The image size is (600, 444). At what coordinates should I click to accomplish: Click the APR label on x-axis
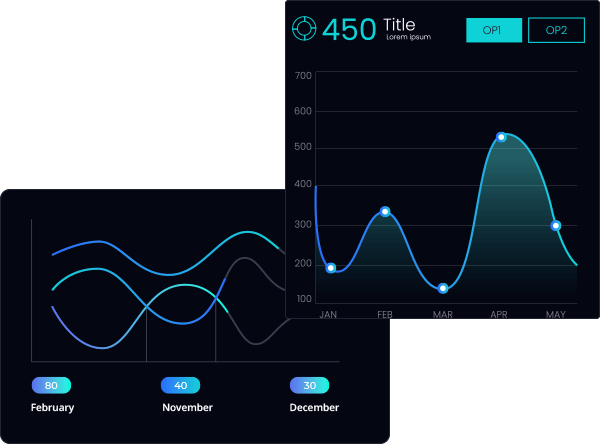(x=498, y=315)
